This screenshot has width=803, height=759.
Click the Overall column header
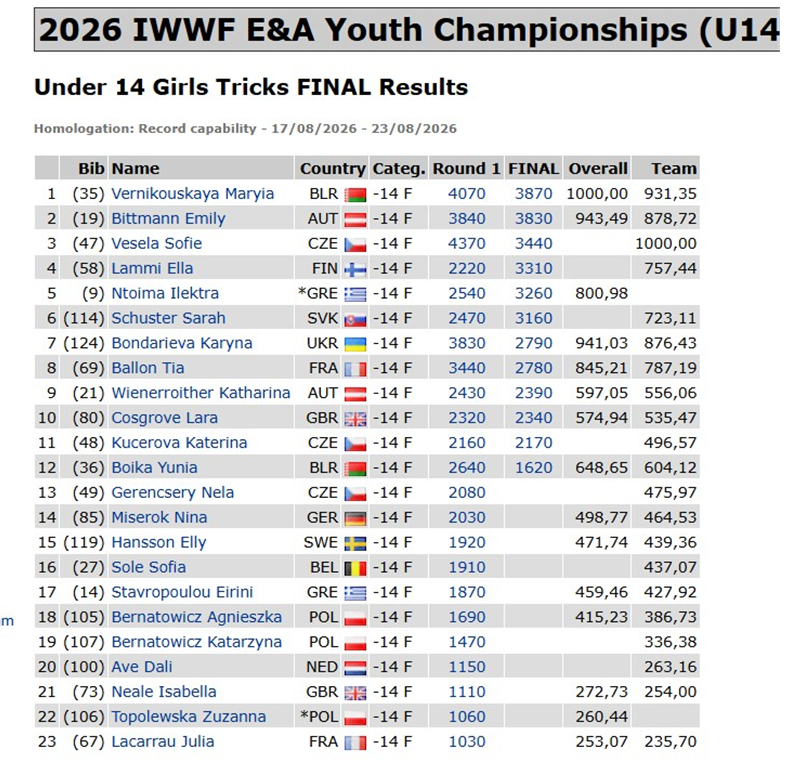[x=598, y=168]
